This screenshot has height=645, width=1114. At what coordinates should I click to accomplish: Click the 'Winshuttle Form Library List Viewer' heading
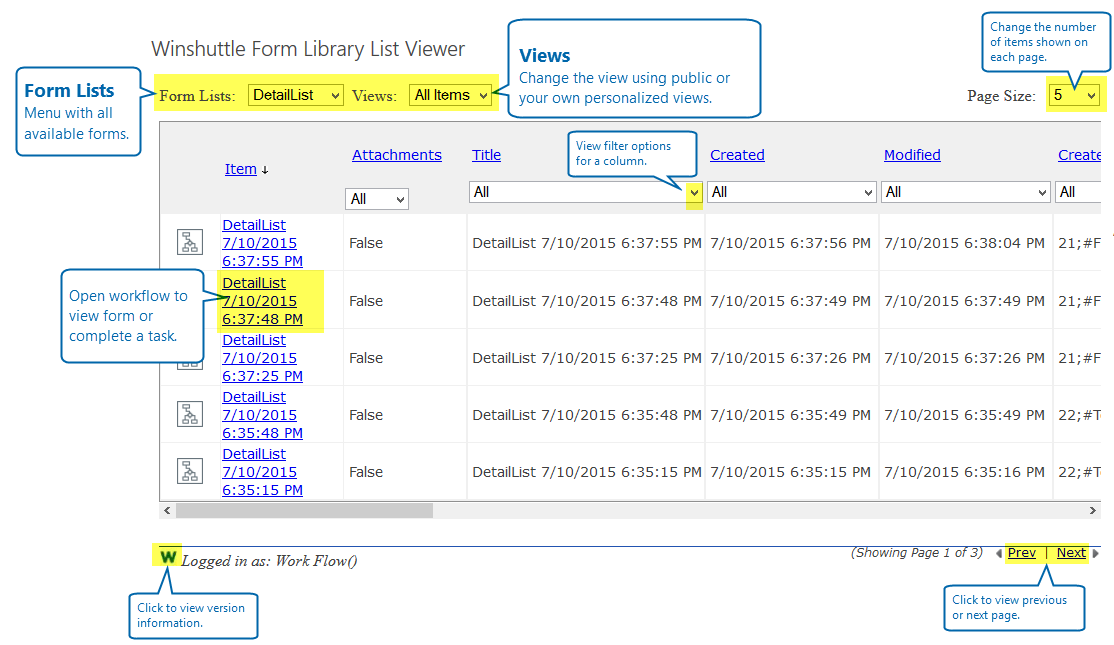[x=308, y=49]
